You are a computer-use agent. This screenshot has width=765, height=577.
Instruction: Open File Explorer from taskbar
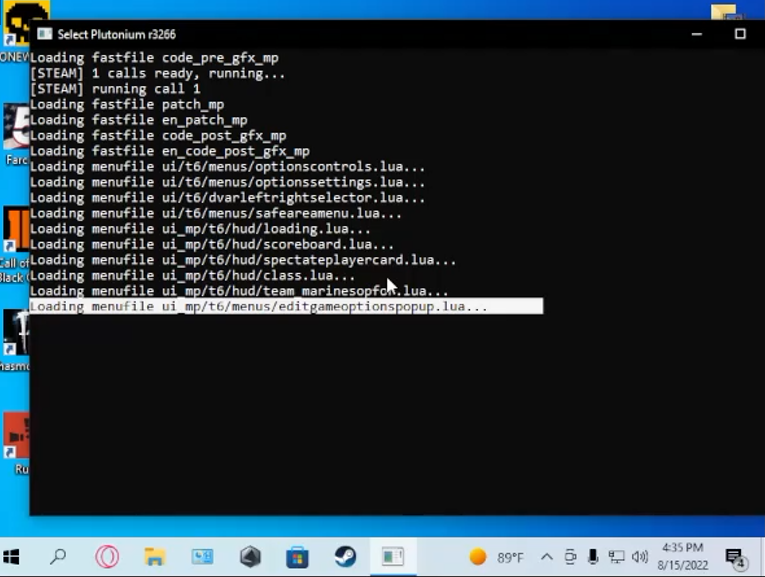(x=155, y=557)
